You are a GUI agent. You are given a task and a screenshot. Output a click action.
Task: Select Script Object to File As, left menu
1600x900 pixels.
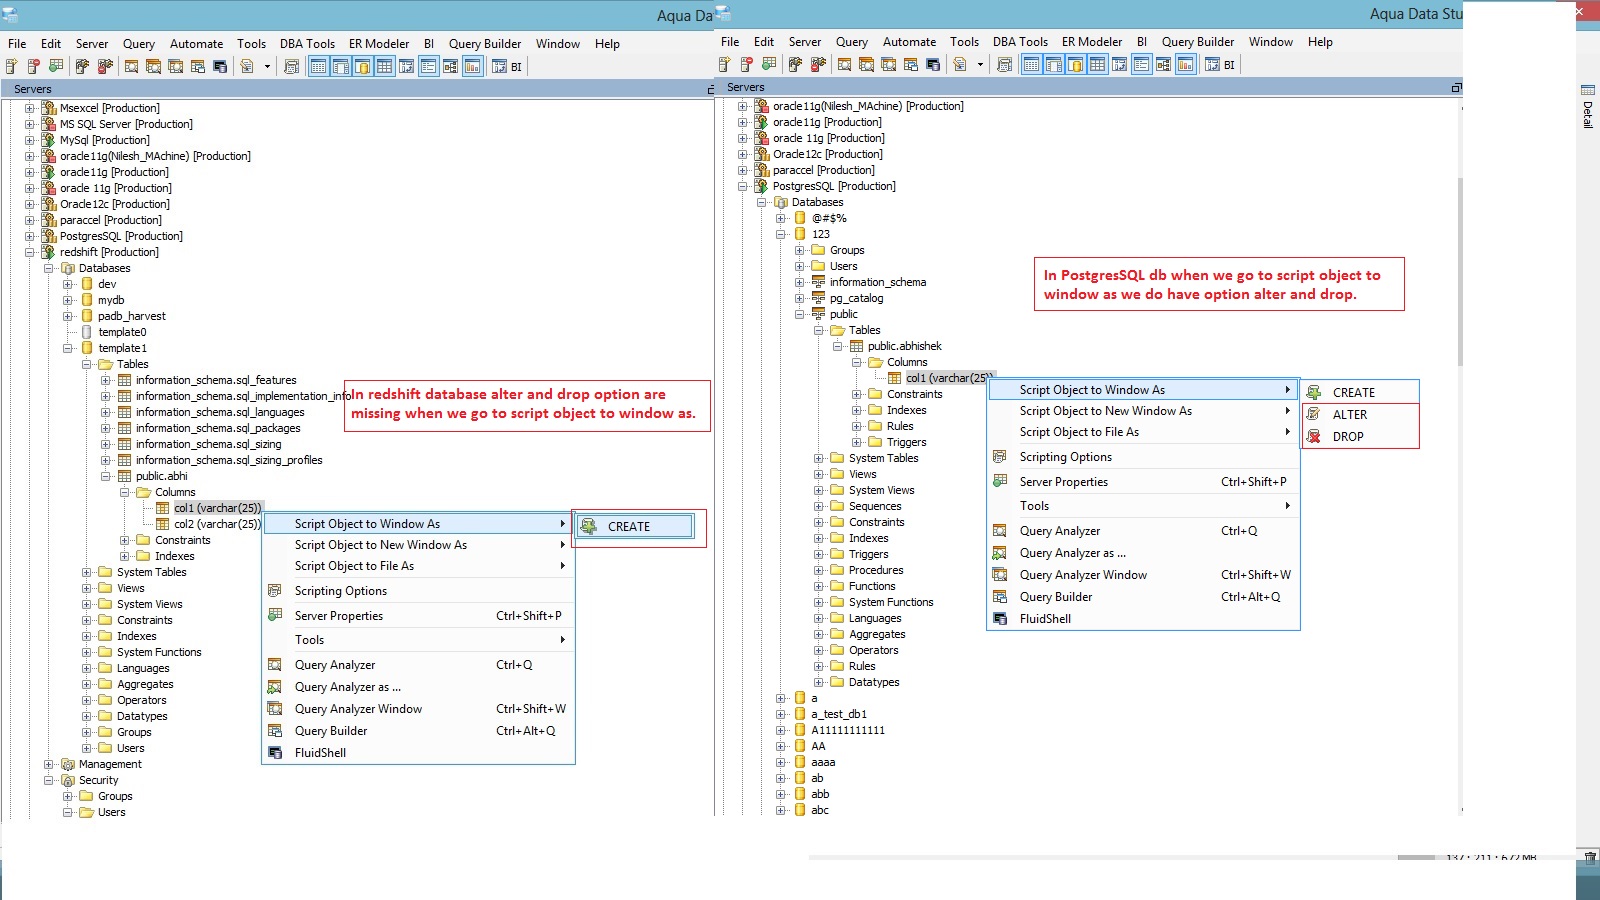(x=418, y=566)
